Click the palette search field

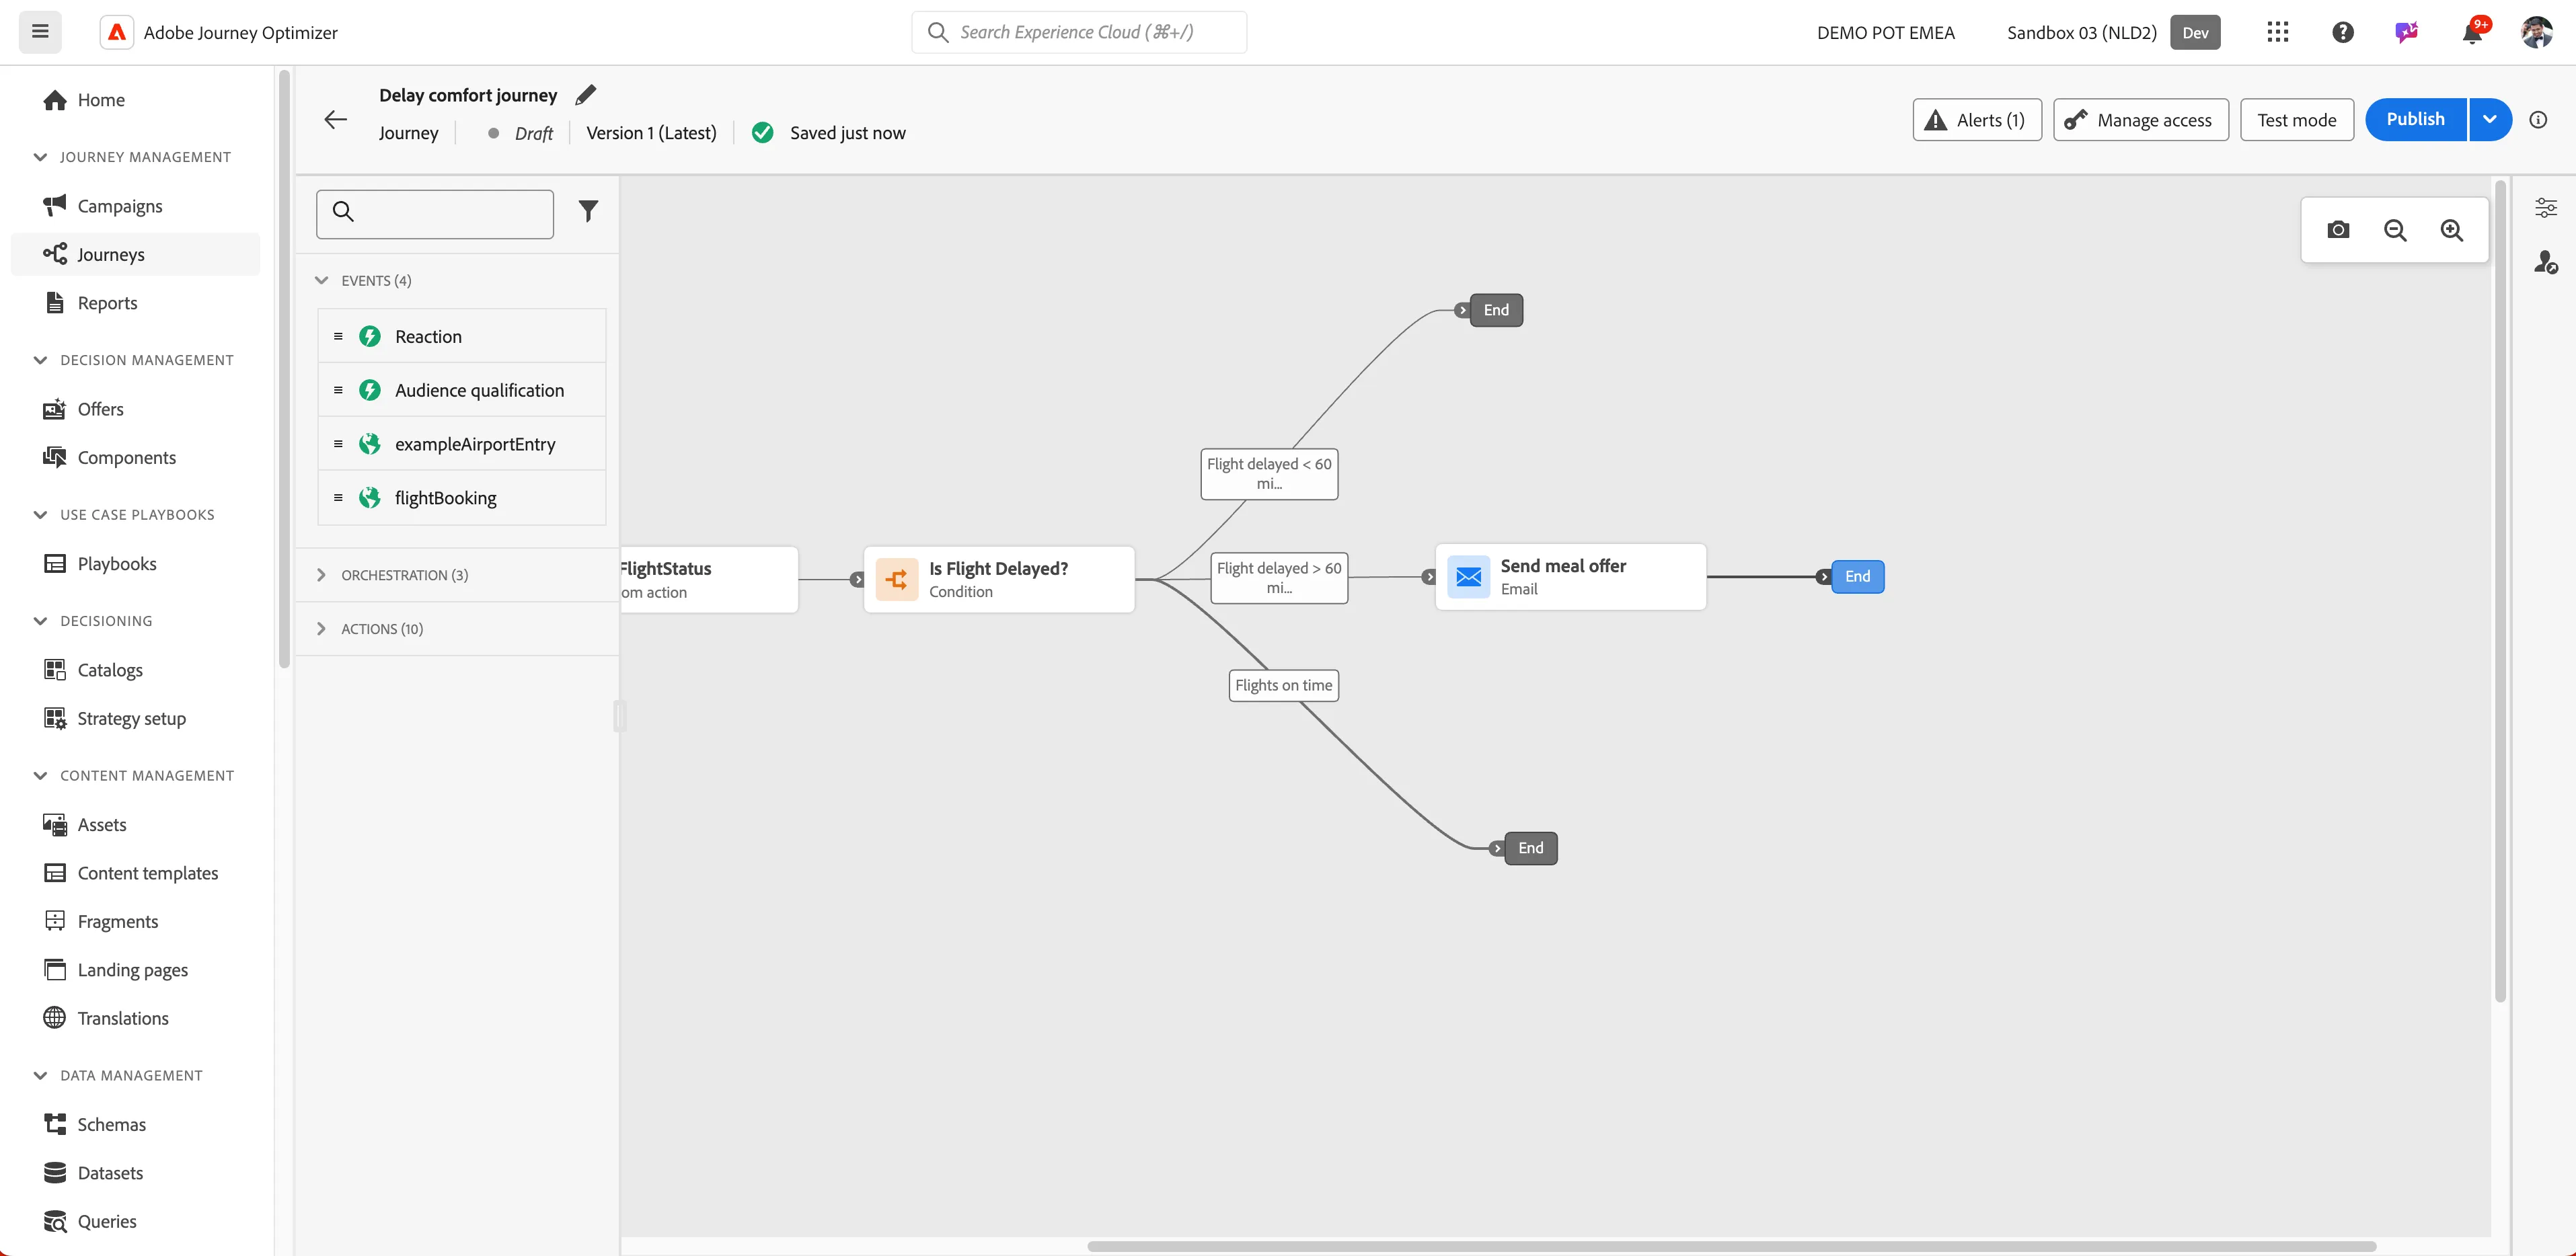click(x=434, y=214)
